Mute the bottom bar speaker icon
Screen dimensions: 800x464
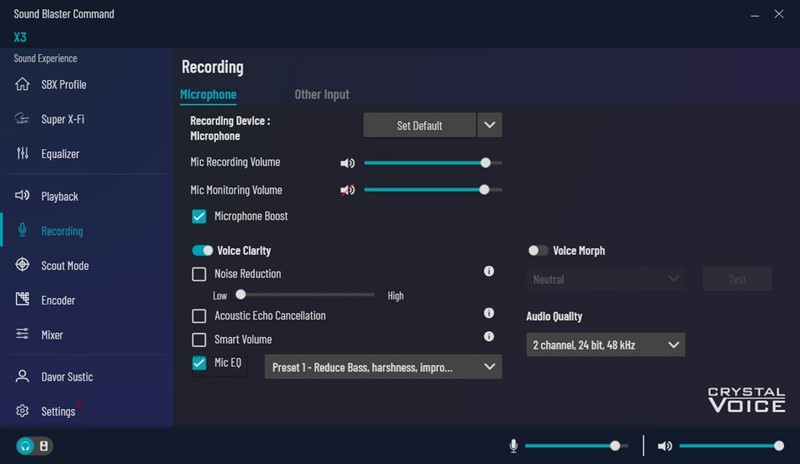click(x=665, y=446)
